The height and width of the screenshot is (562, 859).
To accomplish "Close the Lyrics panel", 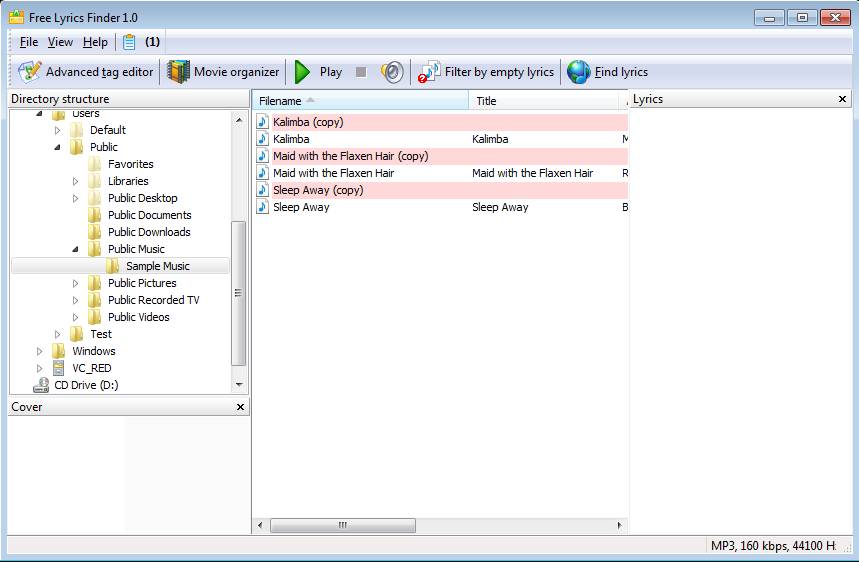I will (x=842, y=99).
